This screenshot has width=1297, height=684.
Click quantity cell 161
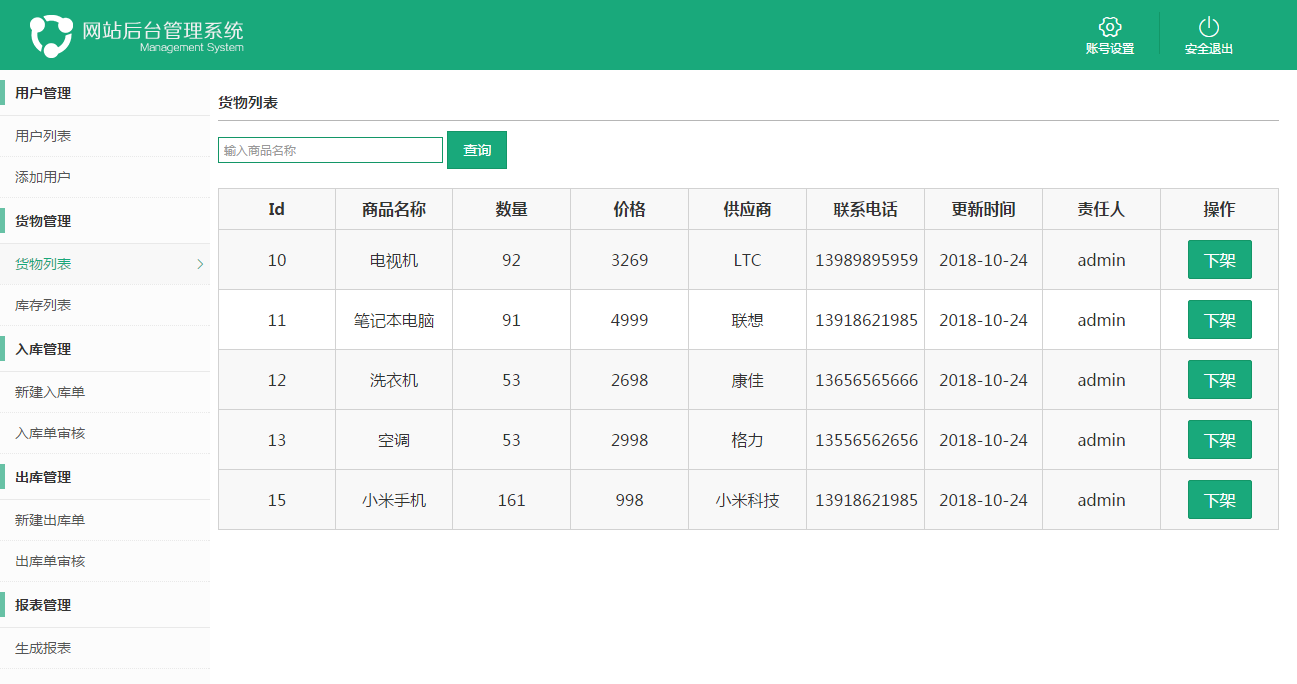pyautogui.click(x=511, y=500)
